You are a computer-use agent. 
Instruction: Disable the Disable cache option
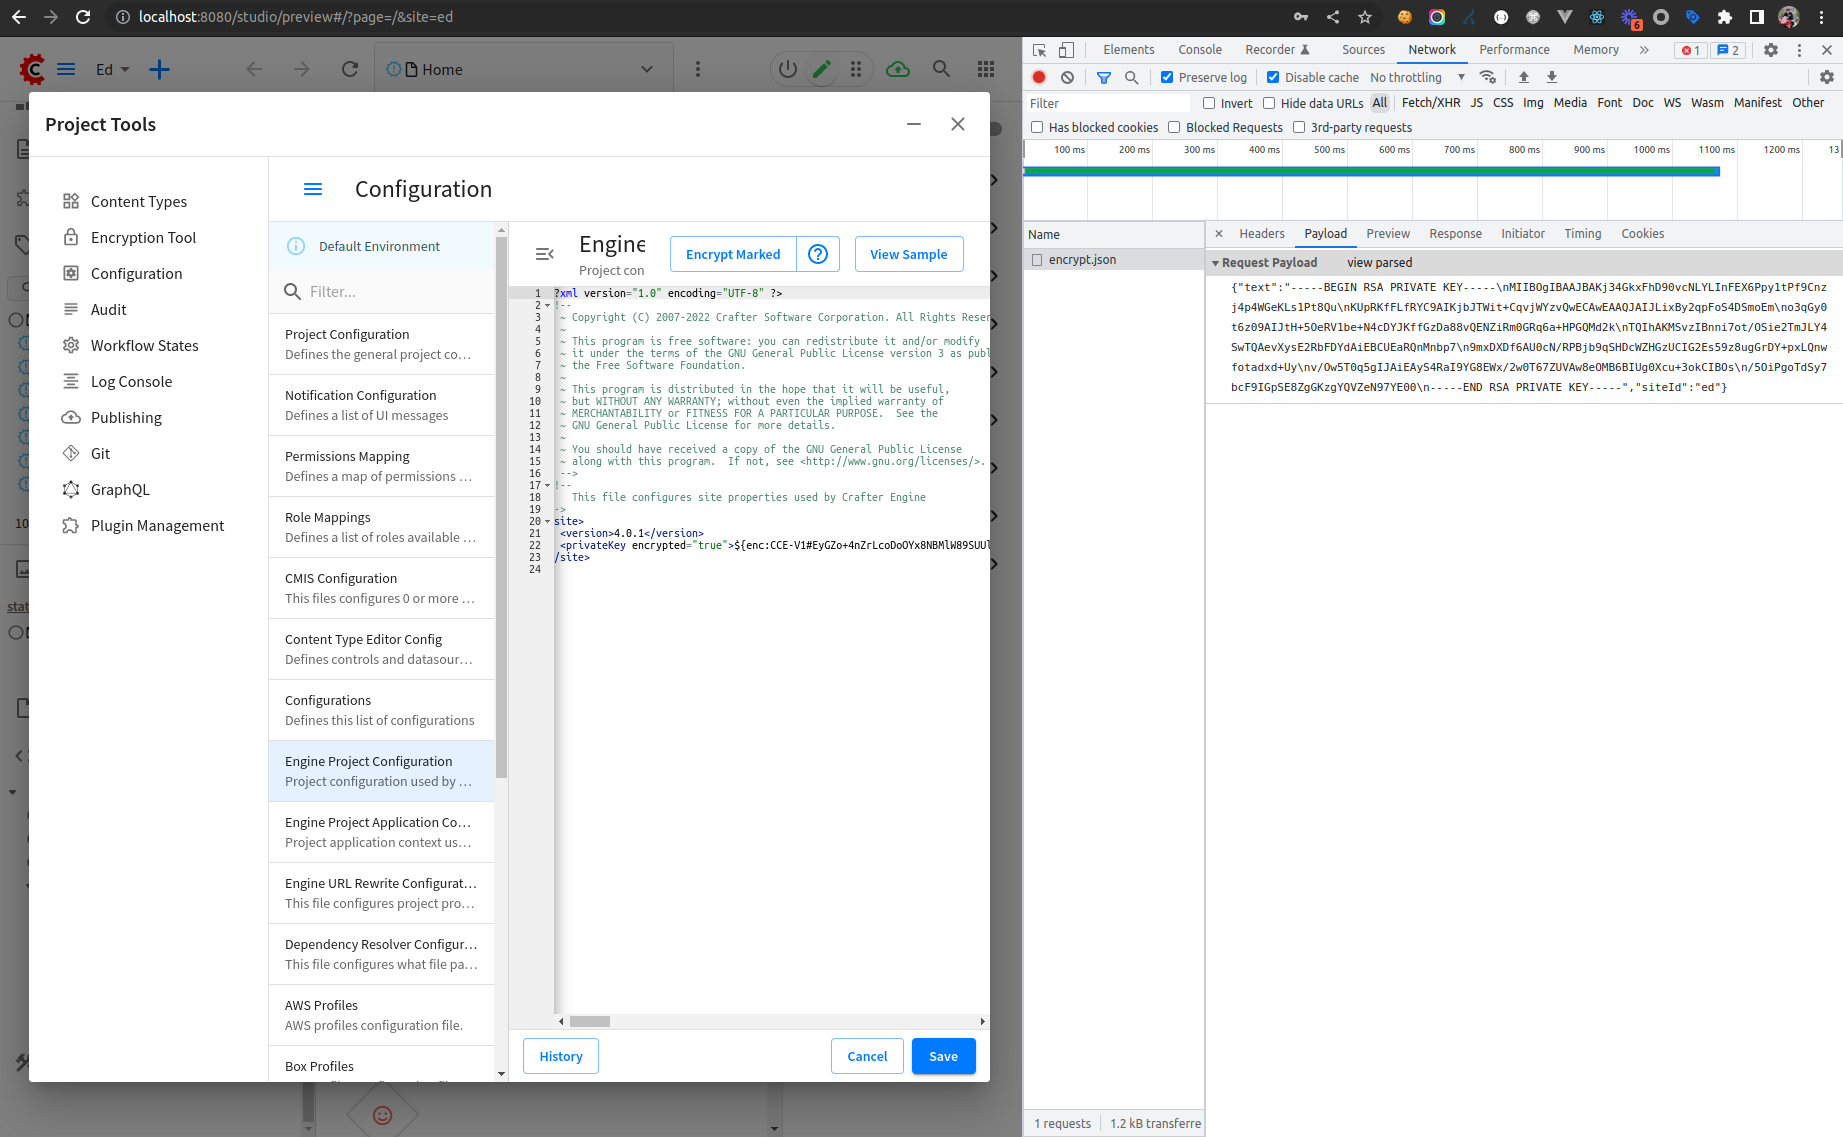pos(1273,76)
